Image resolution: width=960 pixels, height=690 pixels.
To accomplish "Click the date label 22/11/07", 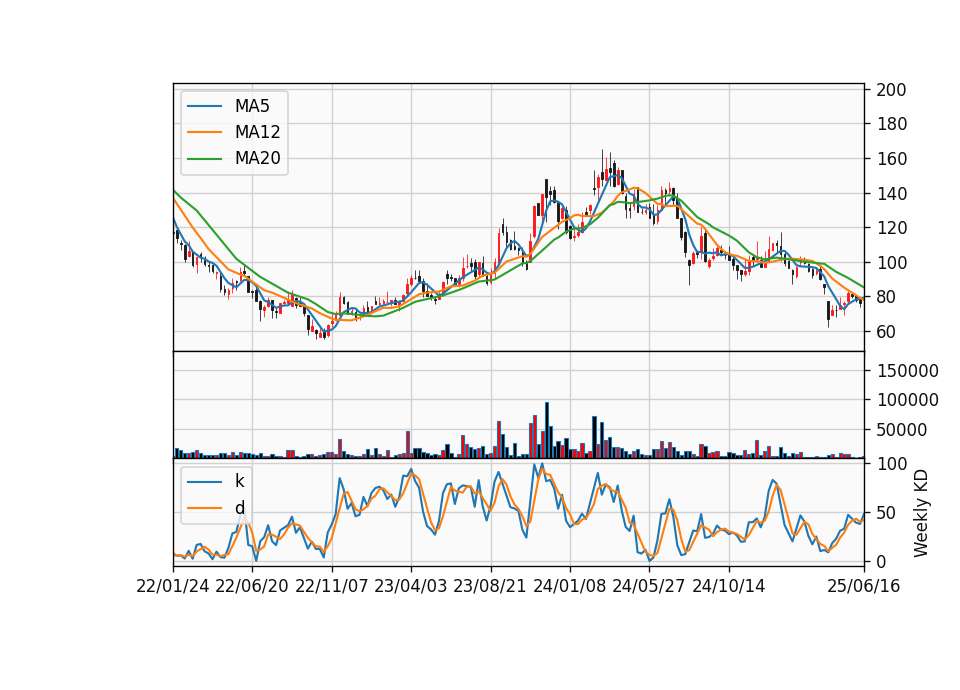I will (x=332, y=587).
